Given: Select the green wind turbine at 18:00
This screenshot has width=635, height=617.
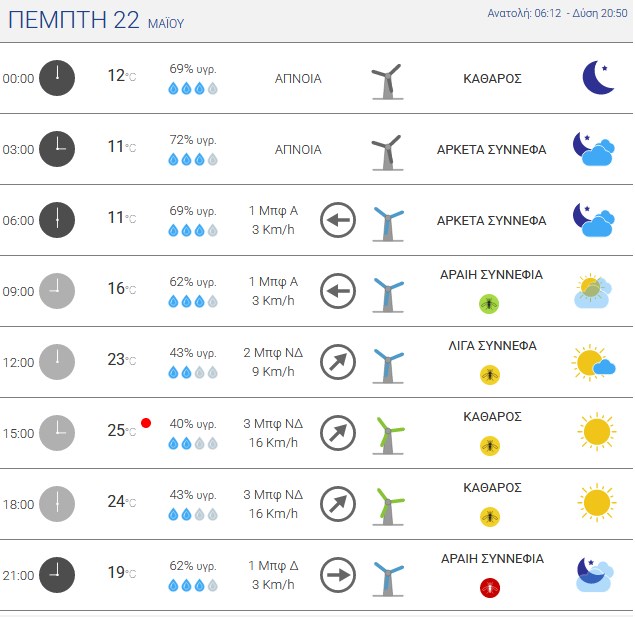Looking at the screenshot, I should 388,506.
